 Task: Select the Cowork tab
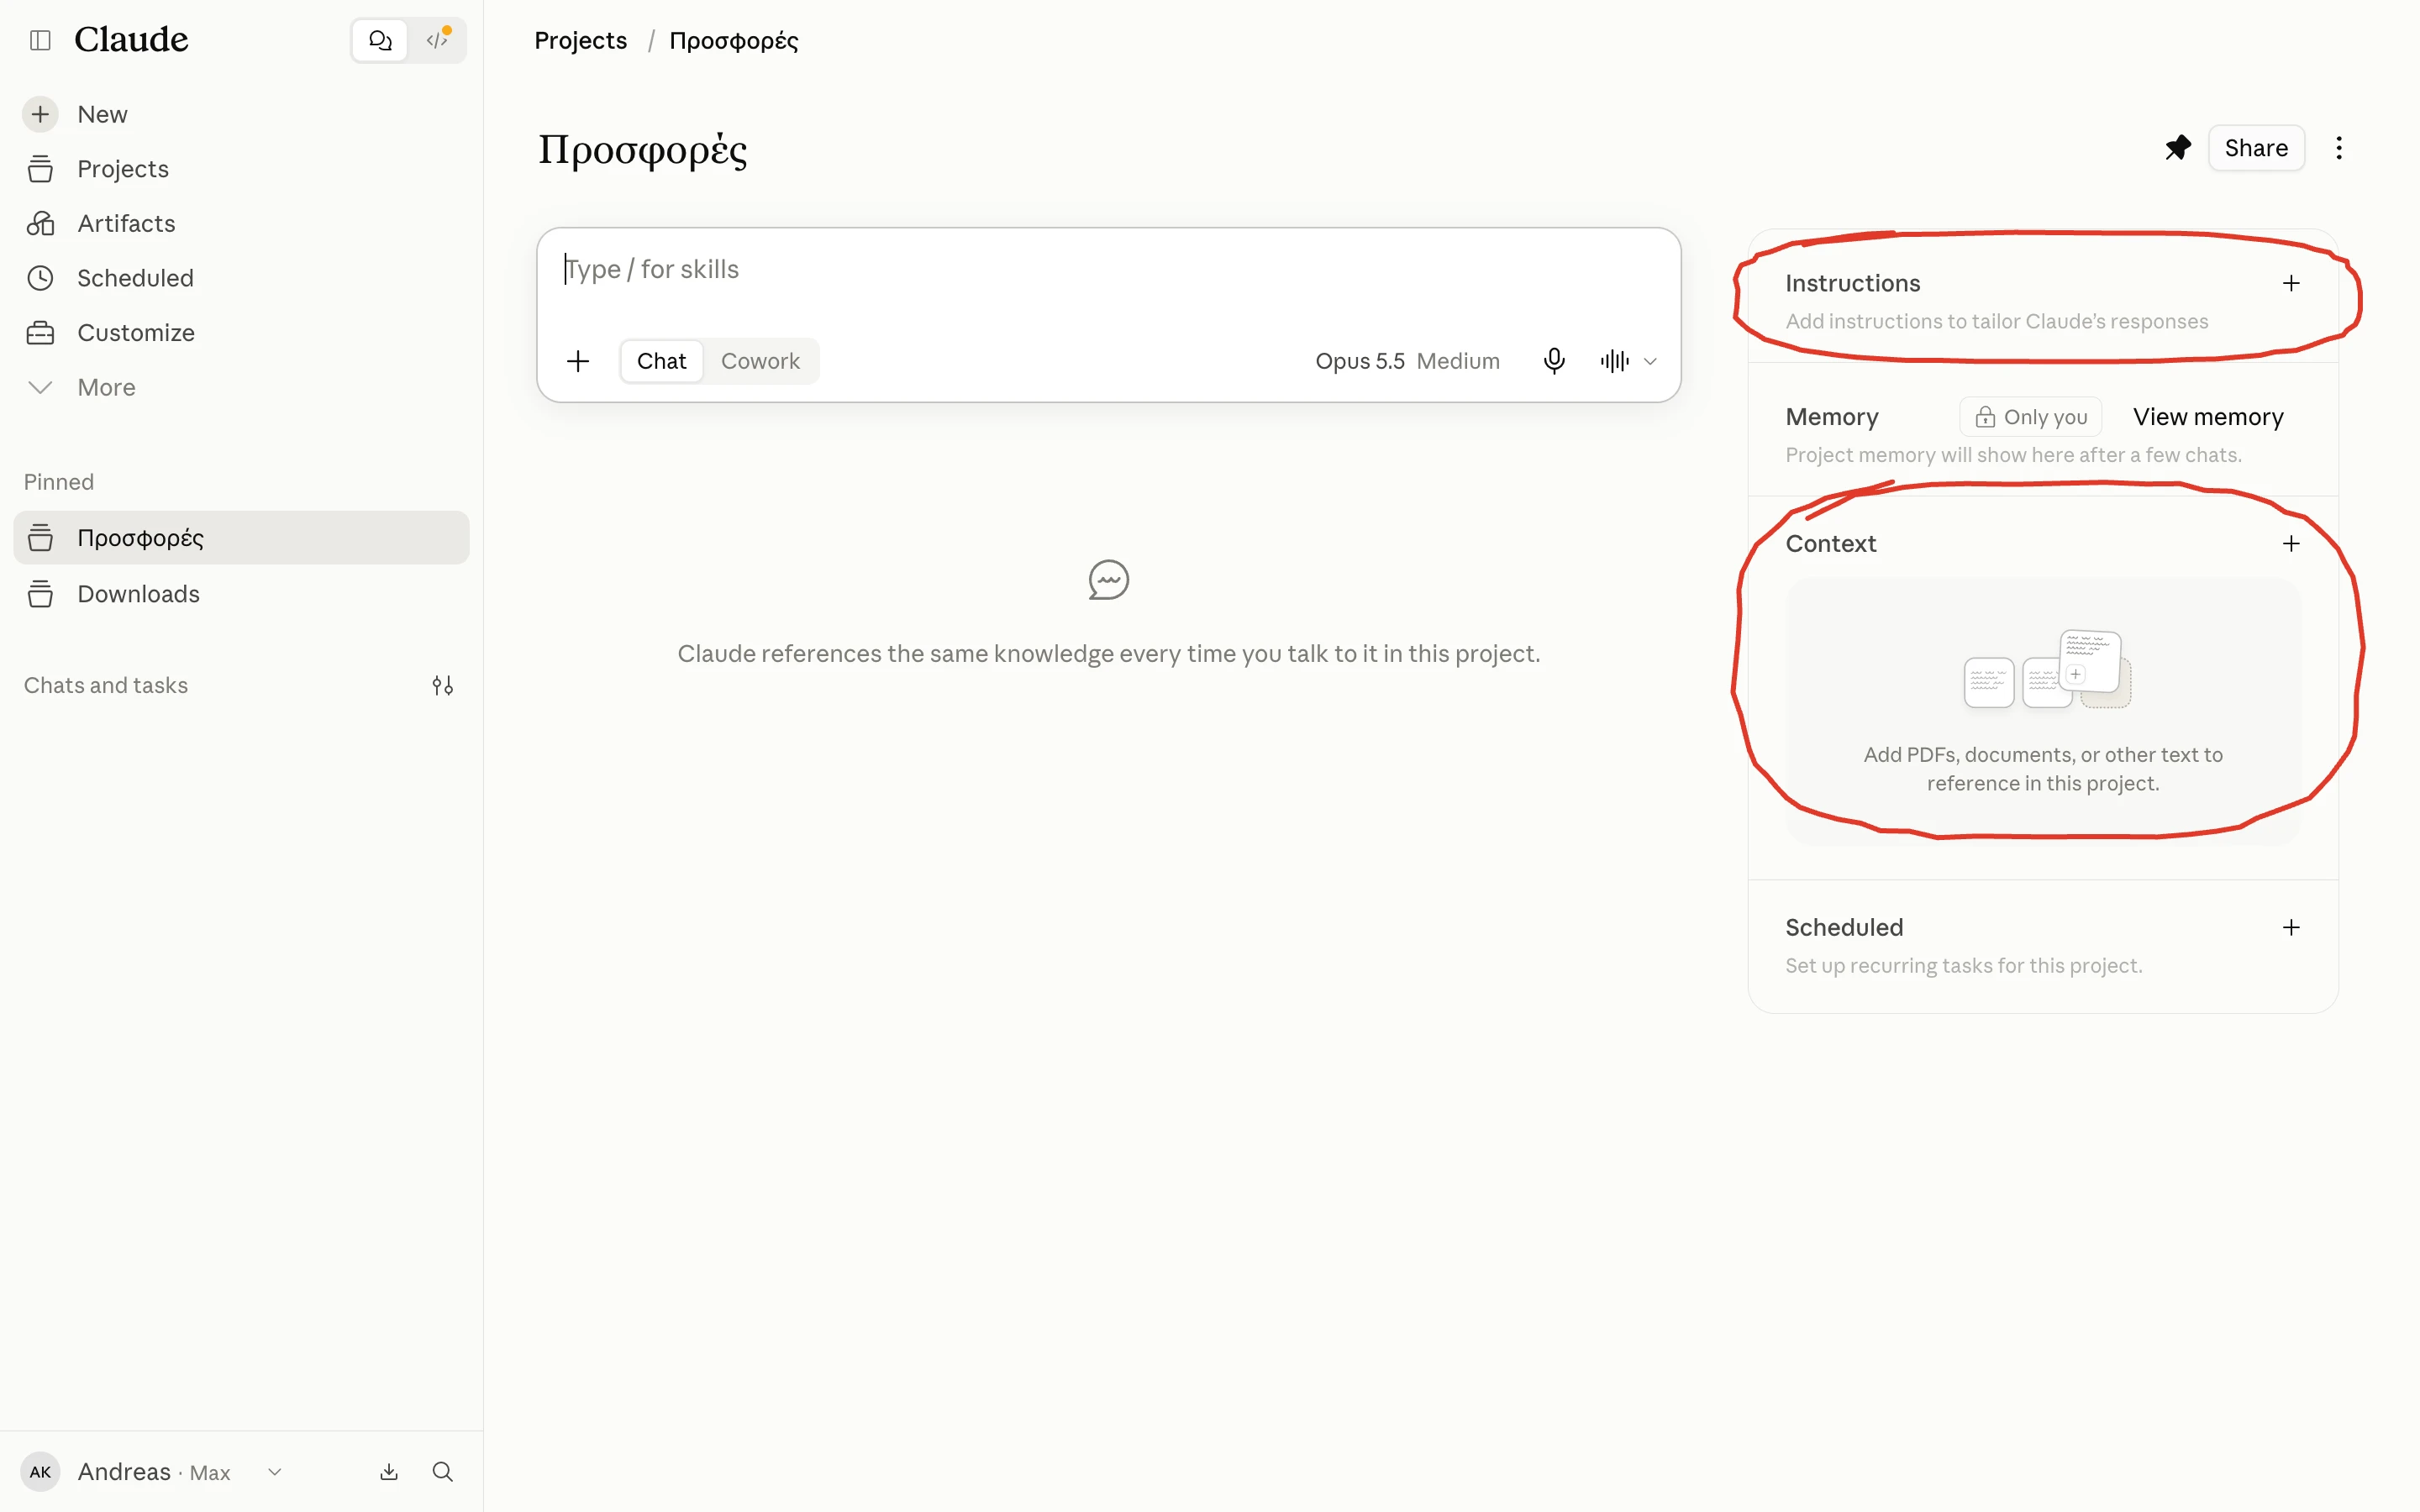(x=760, y=361)
